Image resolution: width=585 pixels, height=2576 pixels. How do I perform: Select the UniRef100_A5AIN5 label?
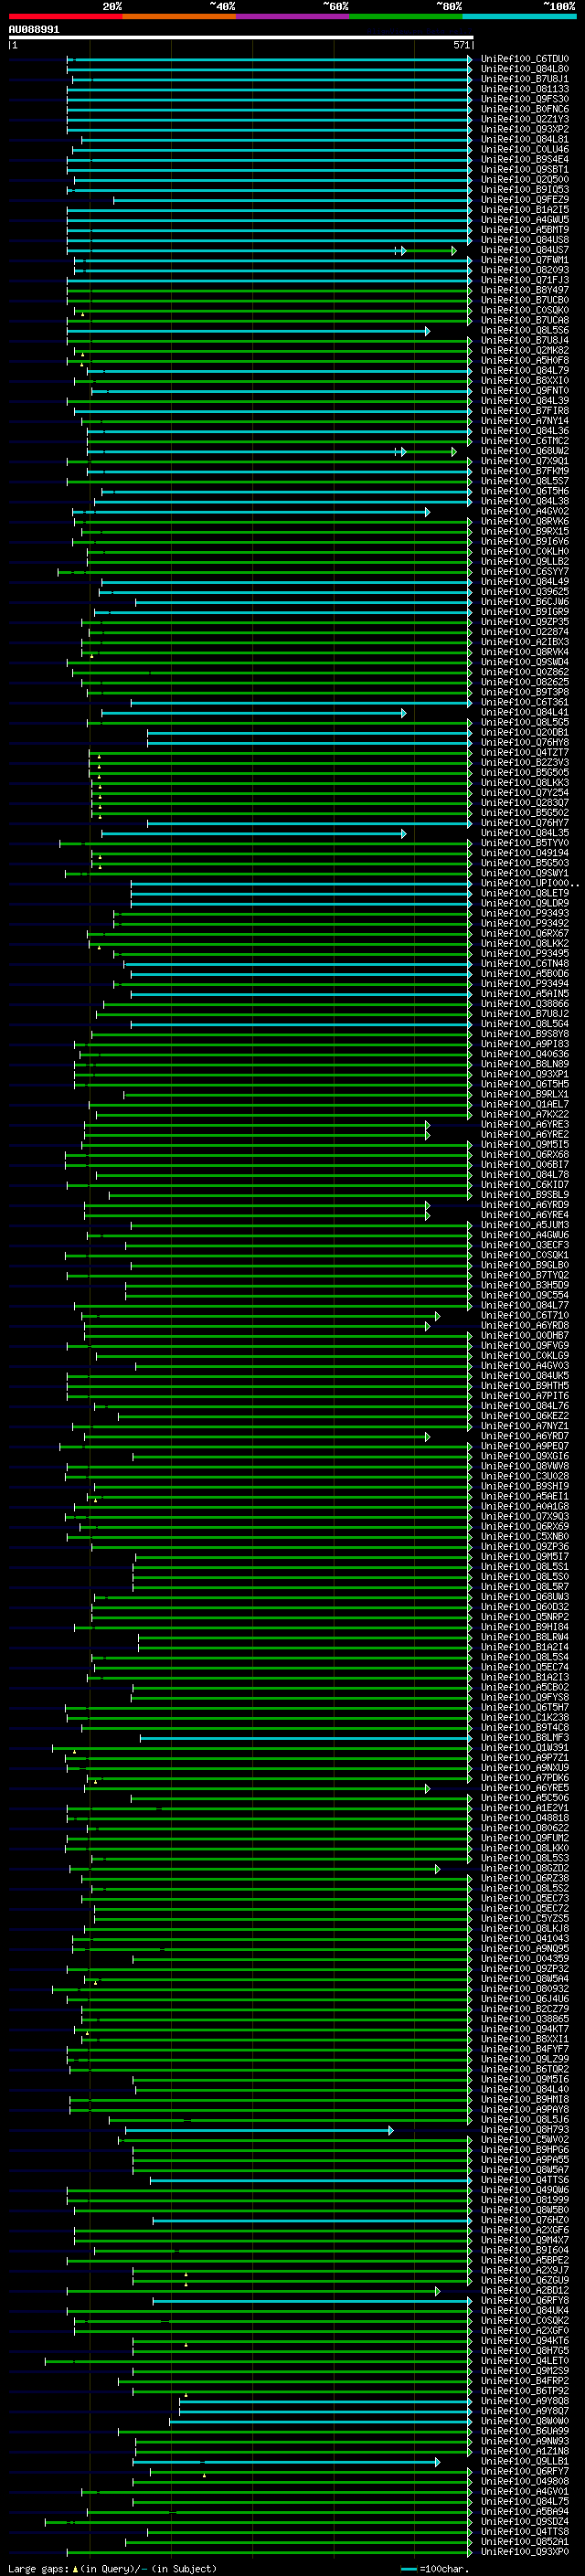point(524,994)
